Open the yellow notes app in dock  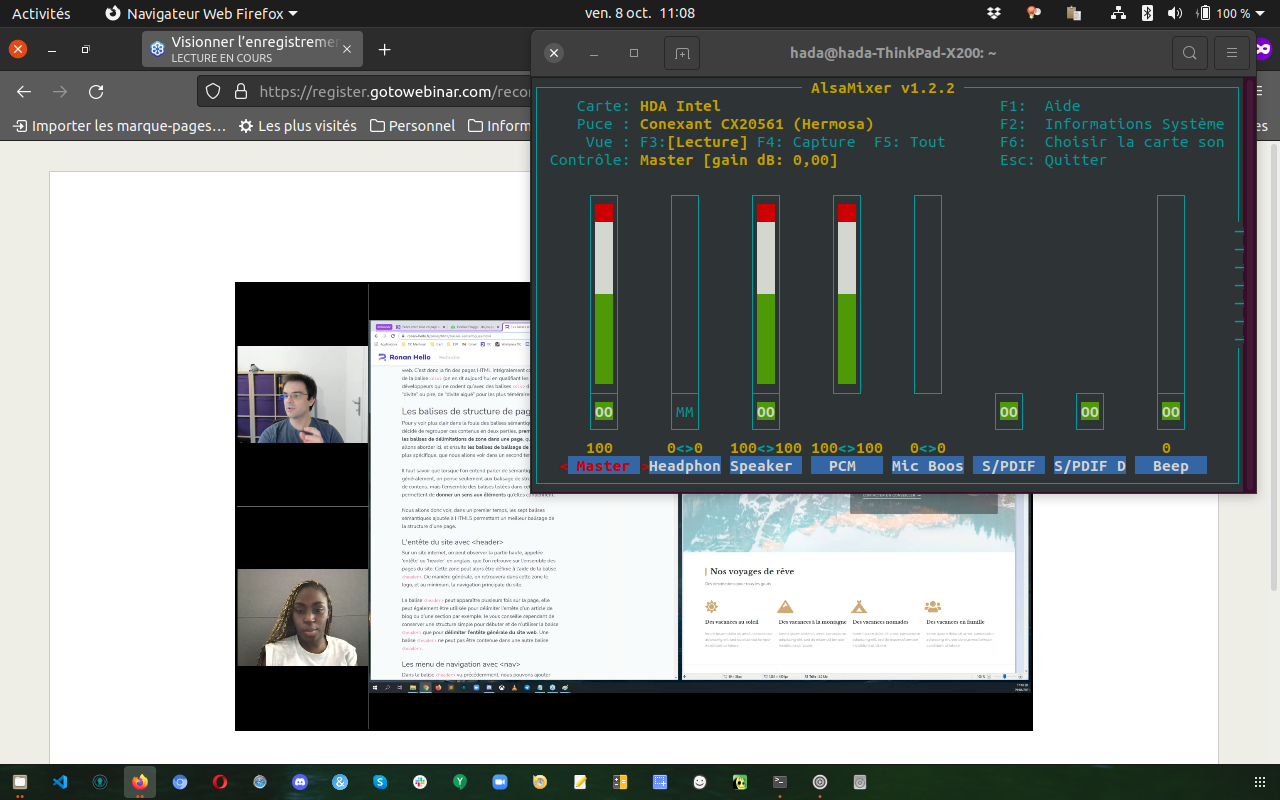(580, 782)
